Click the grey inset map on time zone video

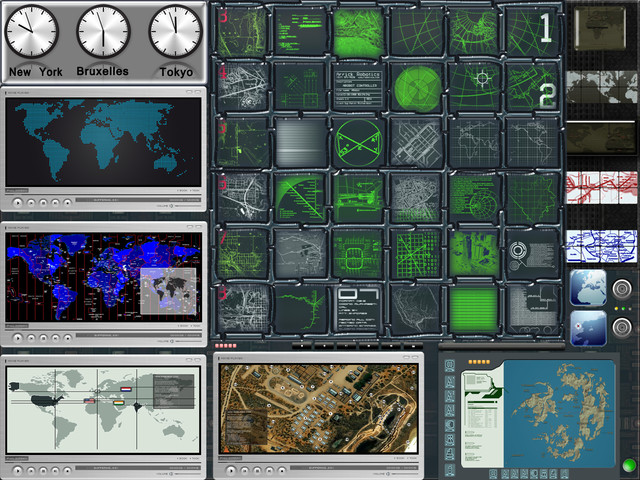point(168,291)
